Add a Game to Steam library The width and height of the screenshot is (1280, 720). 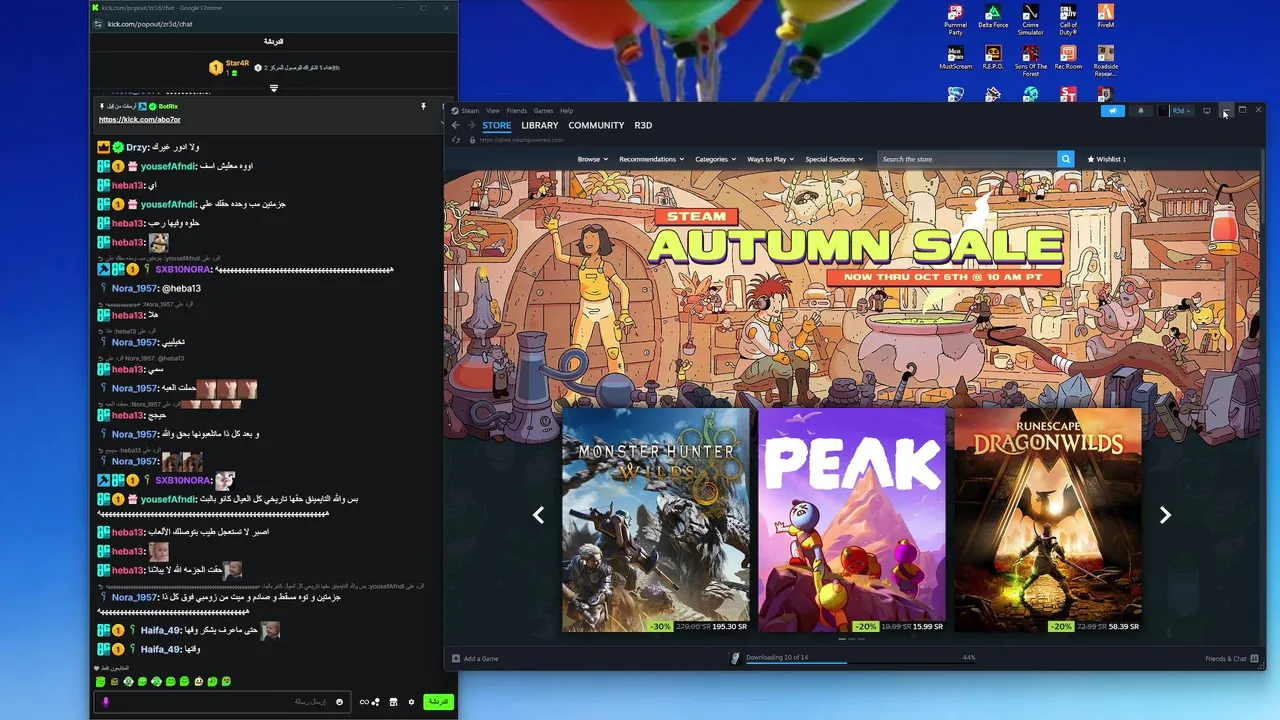[x=475, y=658]
